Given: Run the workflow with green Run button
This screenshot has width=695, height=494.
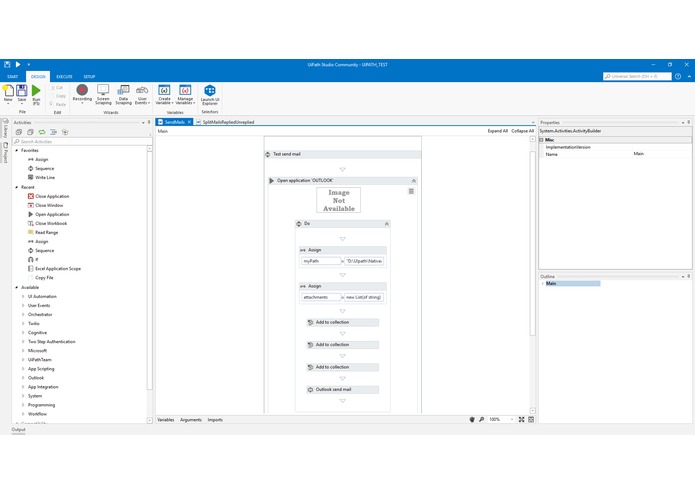Looking at the screenshot, I should click(36, 90).
